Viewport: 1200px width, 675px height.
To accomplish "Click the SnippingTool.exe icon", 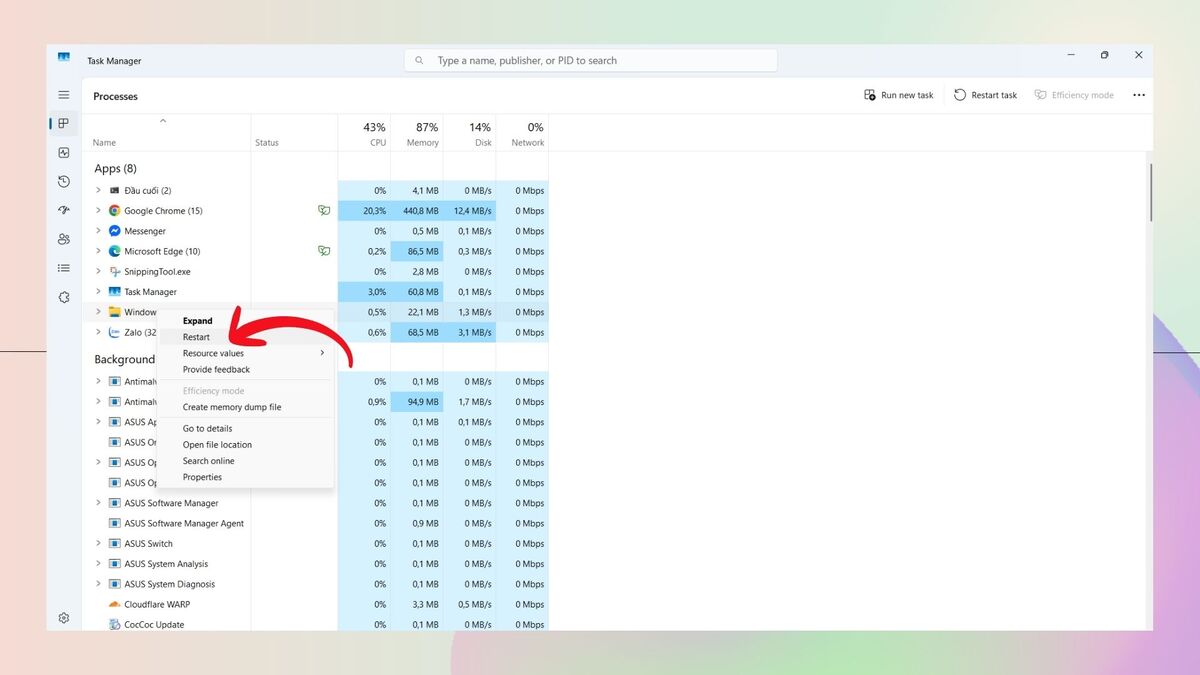I will (115, 272).
